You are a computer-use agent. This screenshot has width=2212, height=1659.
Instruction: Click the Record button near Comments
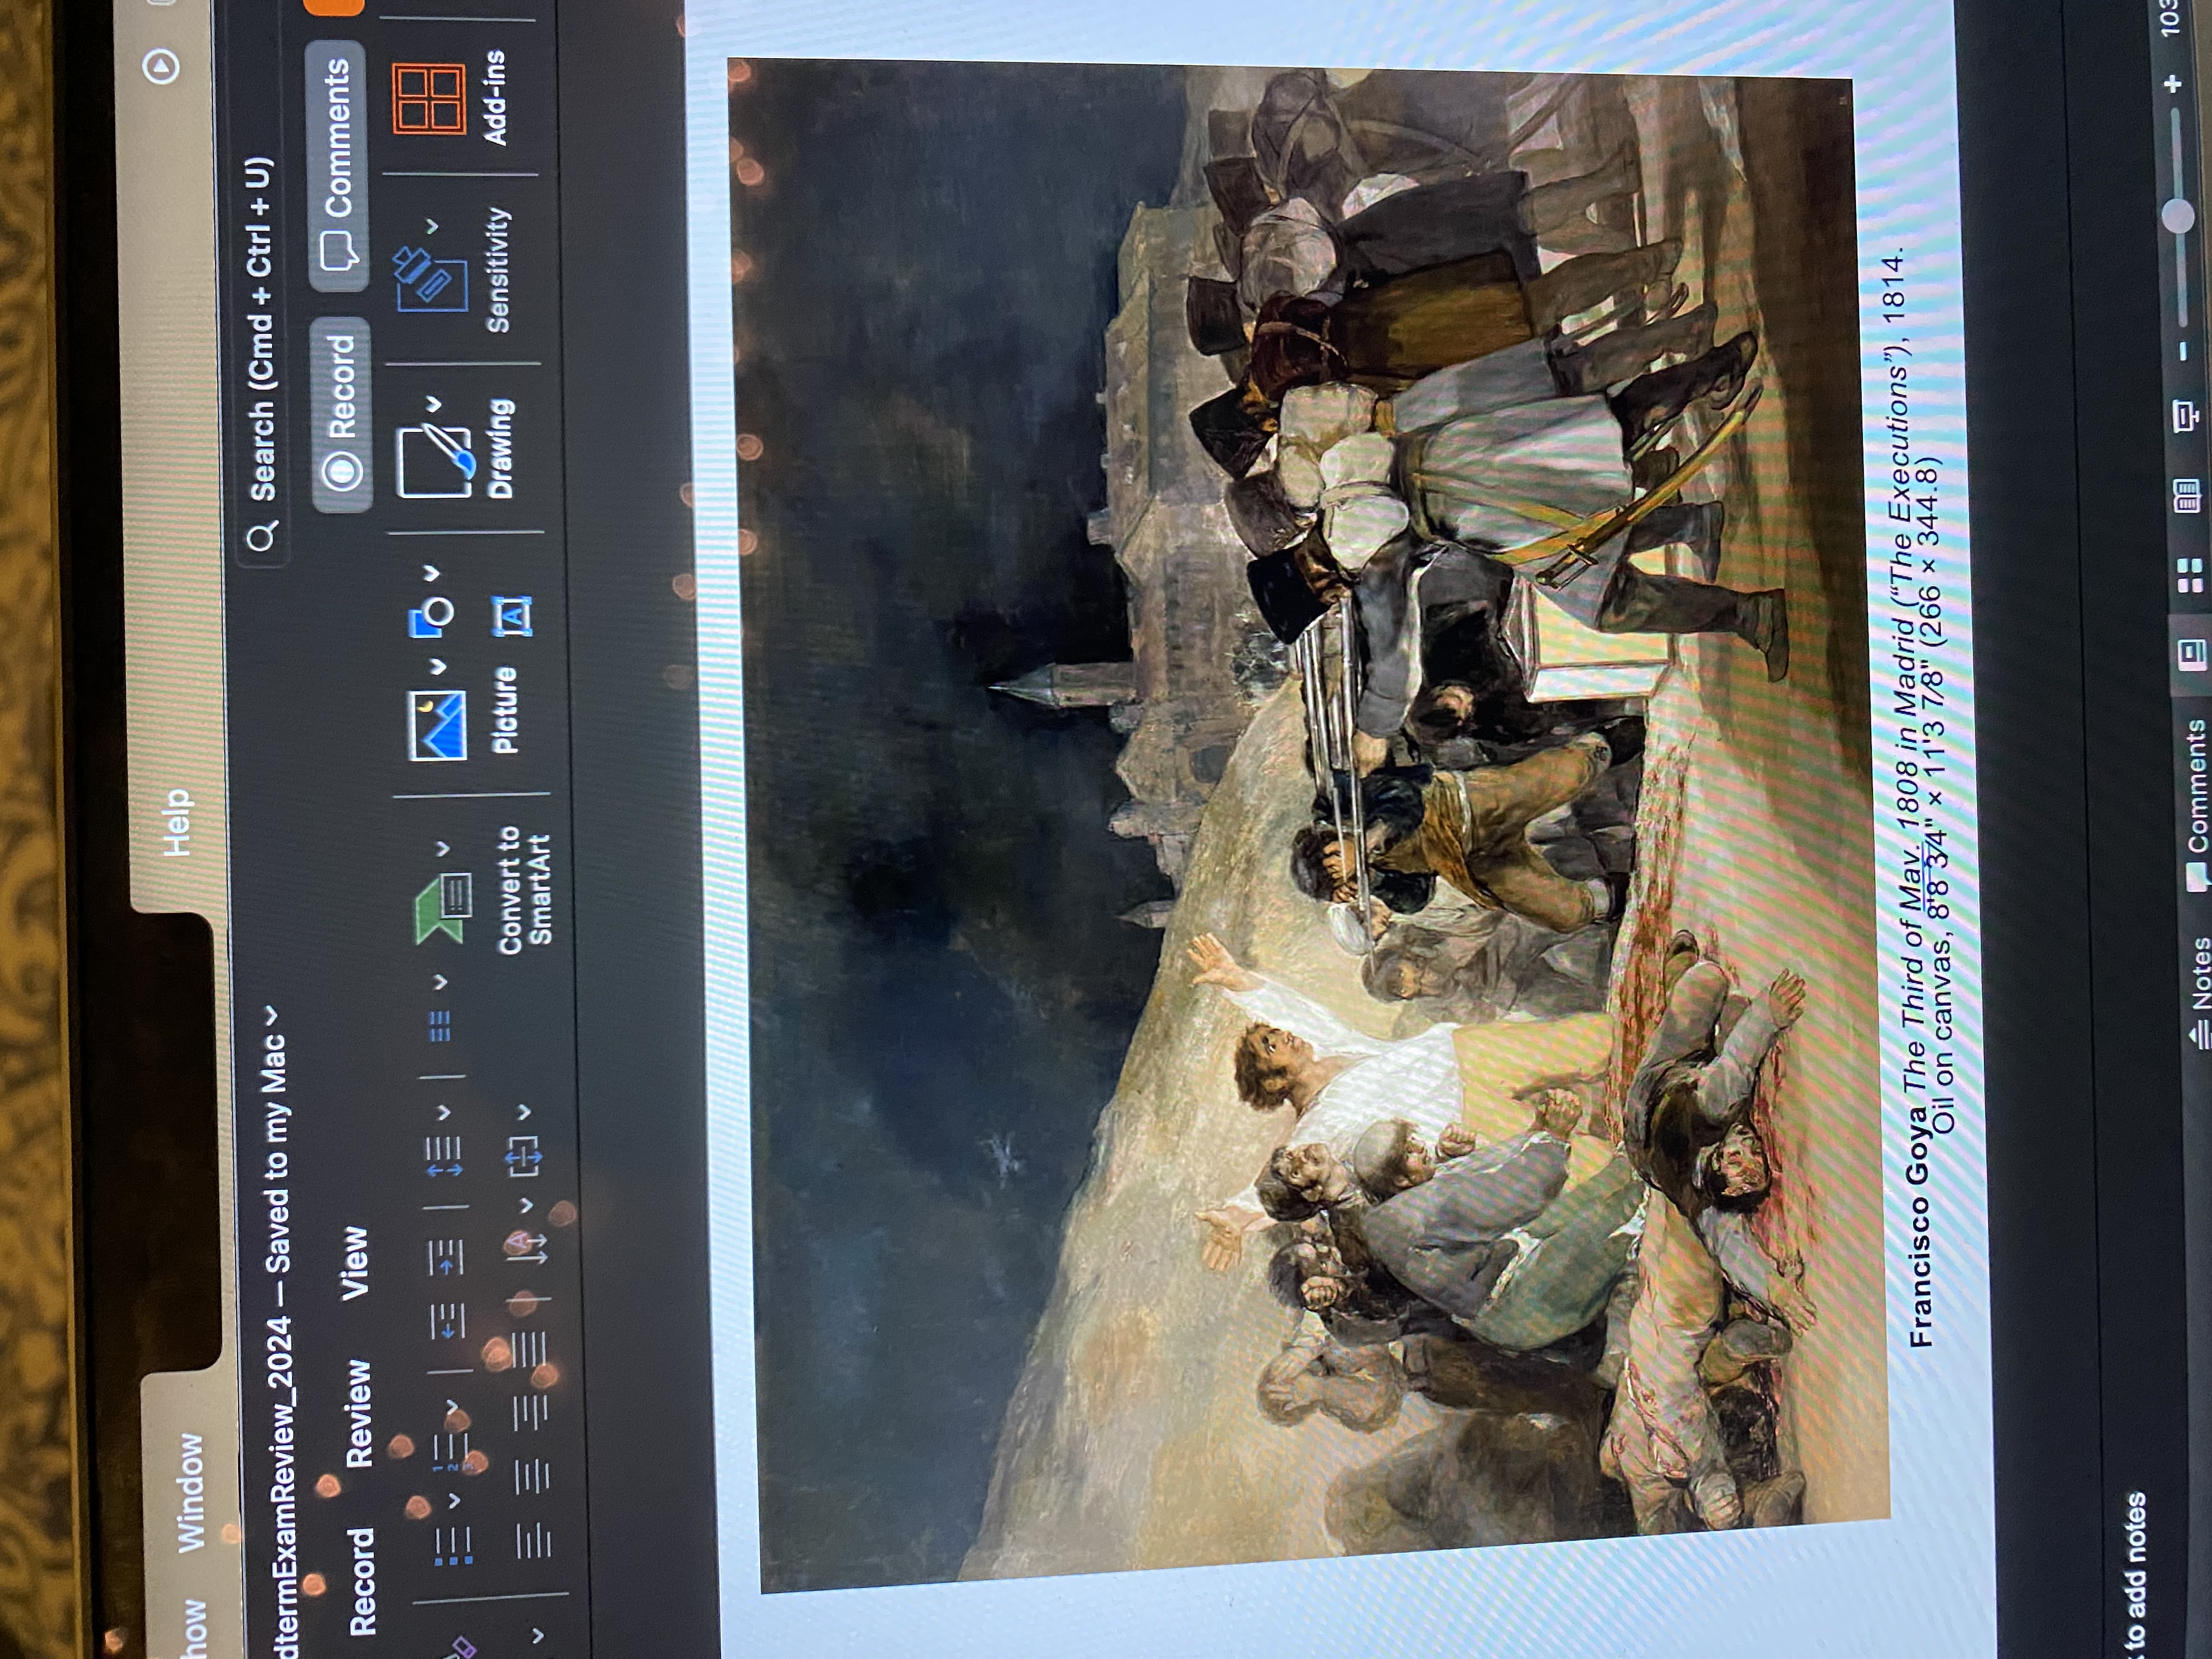[341, 415]
